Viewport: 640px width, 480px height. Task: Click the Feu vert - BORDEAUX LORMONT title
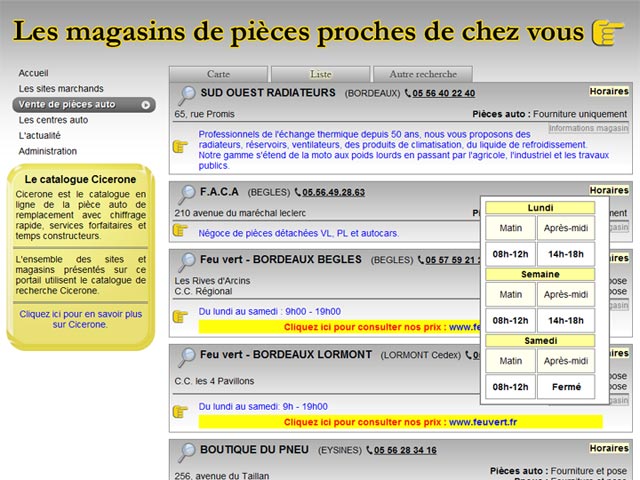tap(286, 354)
